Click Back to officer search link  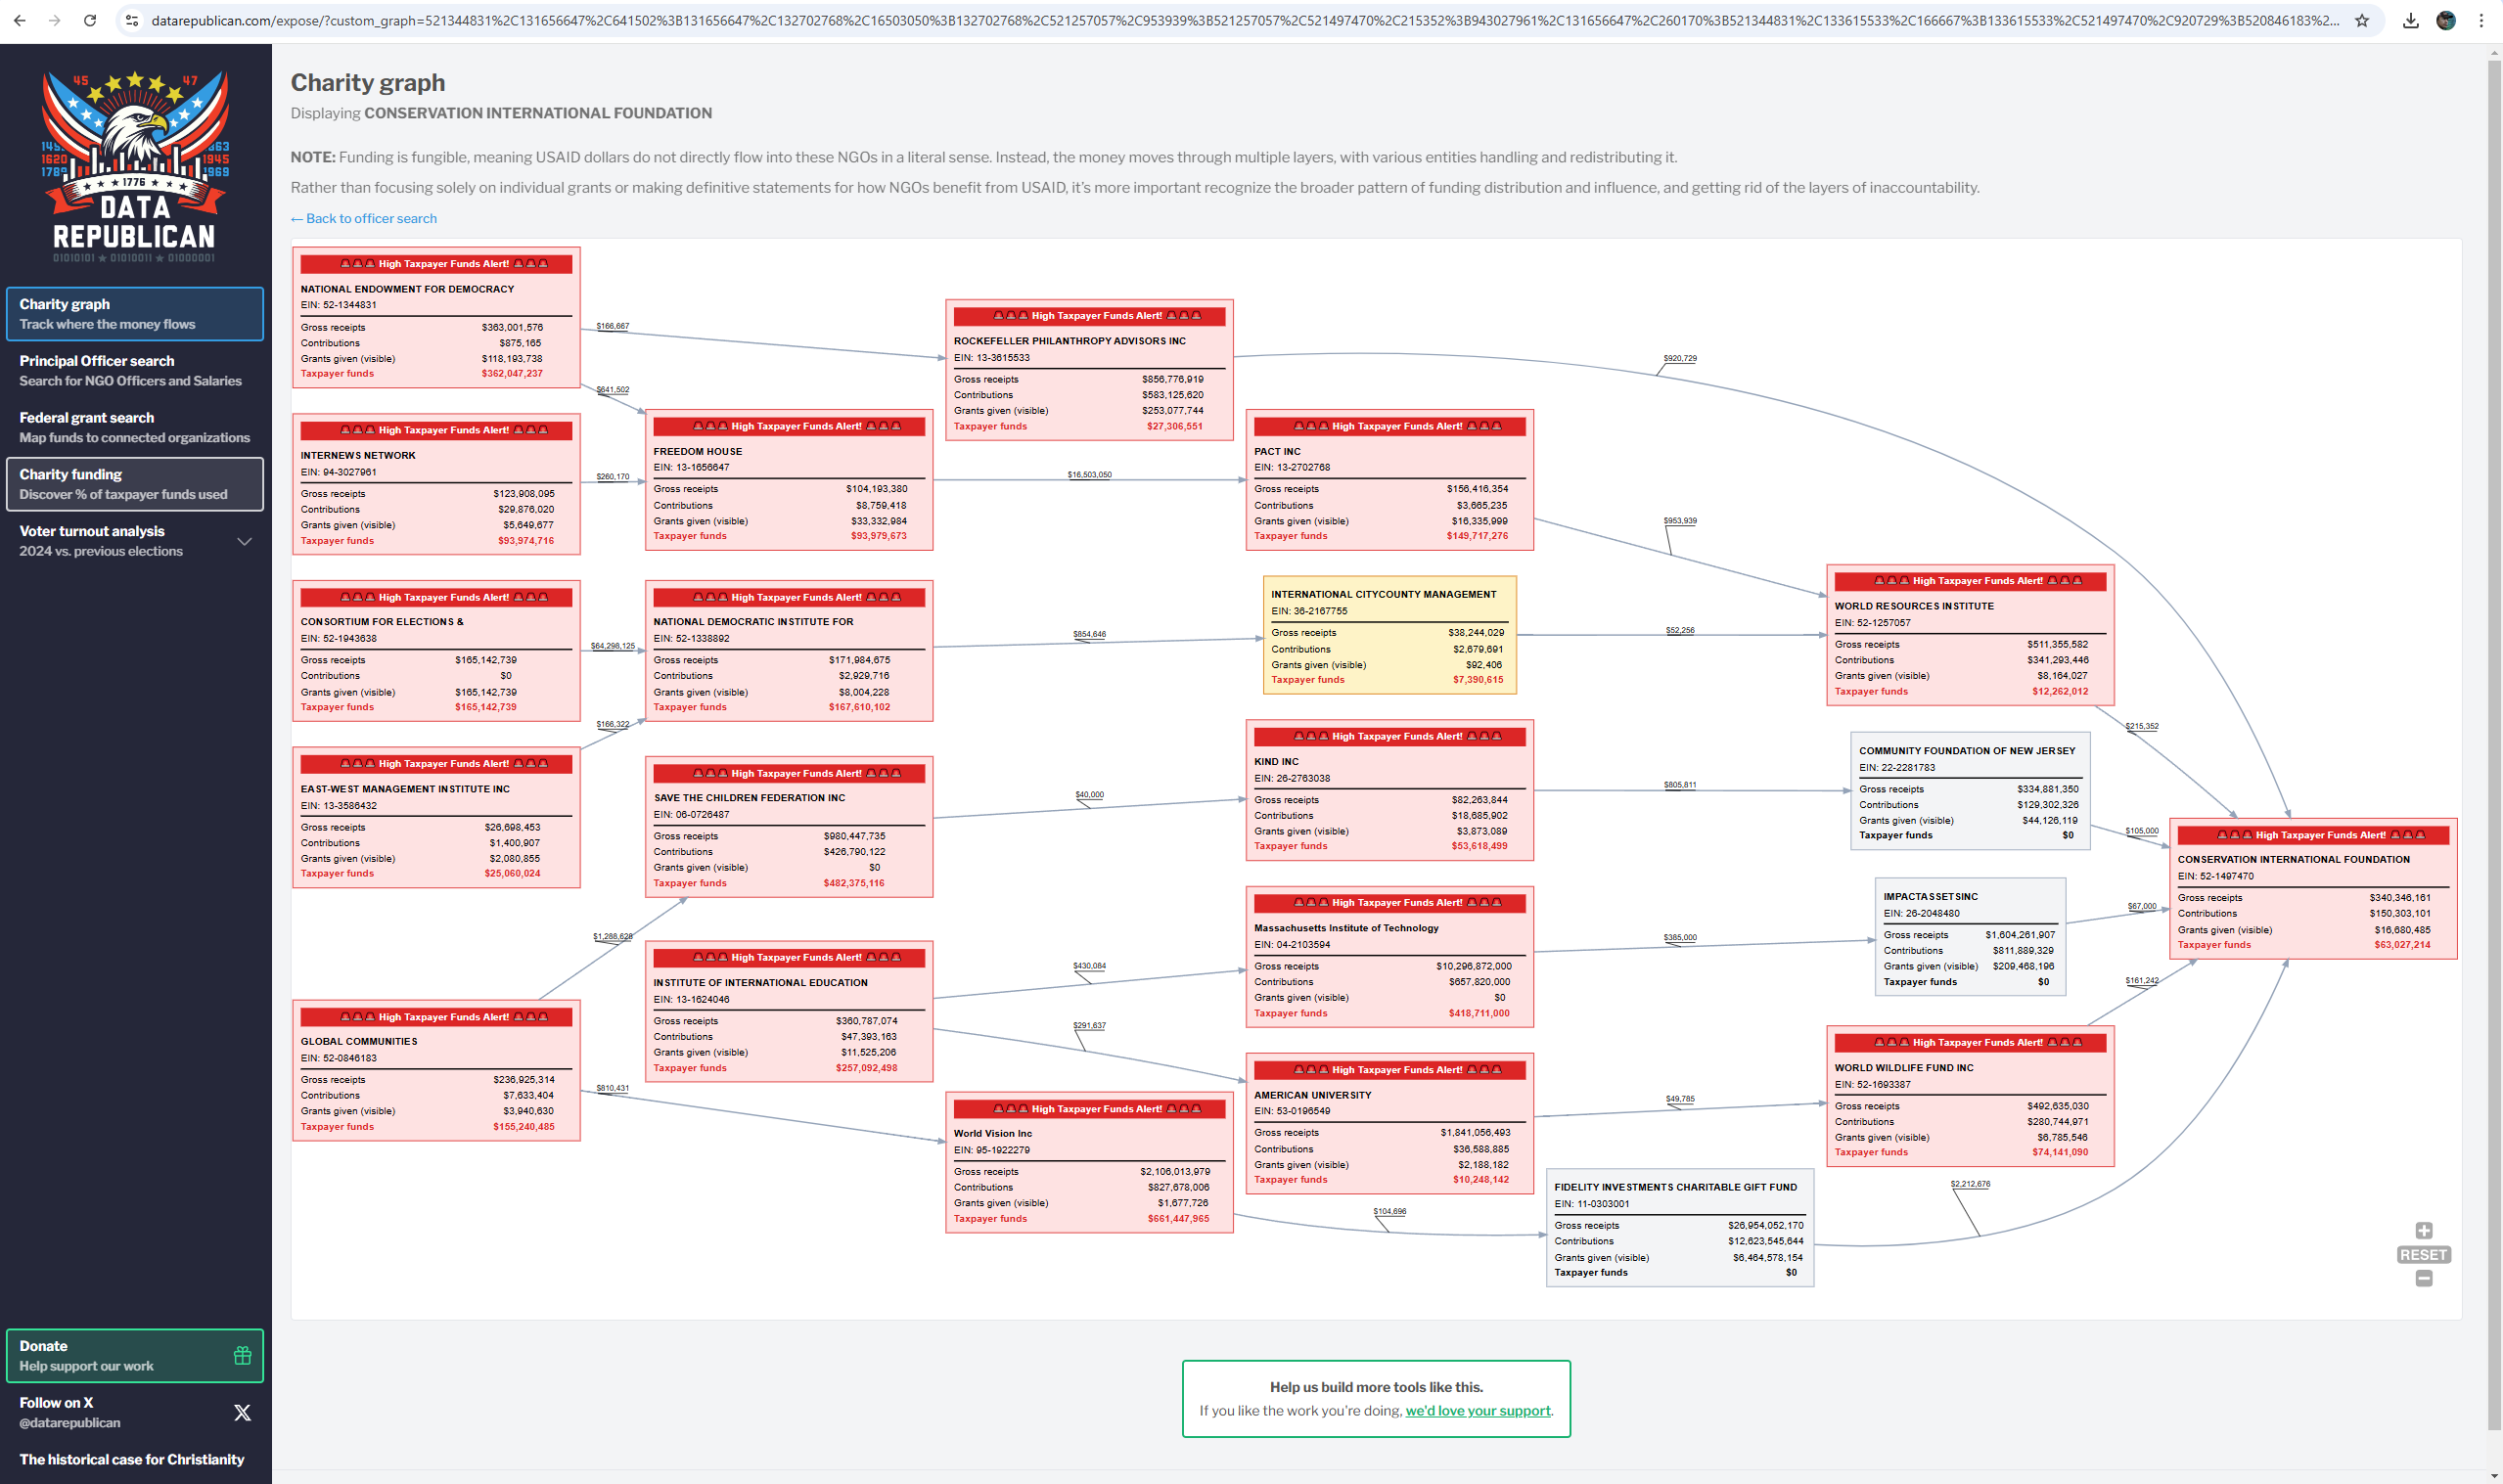click(x=364, y=219)
